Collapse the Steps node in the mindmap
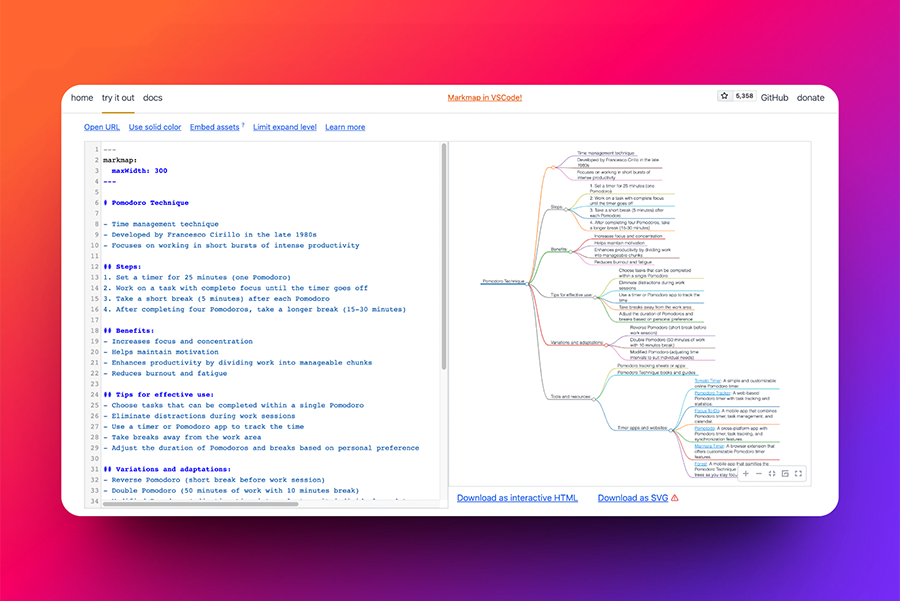Viewport: 900px width, 601px height. point(566,208)
